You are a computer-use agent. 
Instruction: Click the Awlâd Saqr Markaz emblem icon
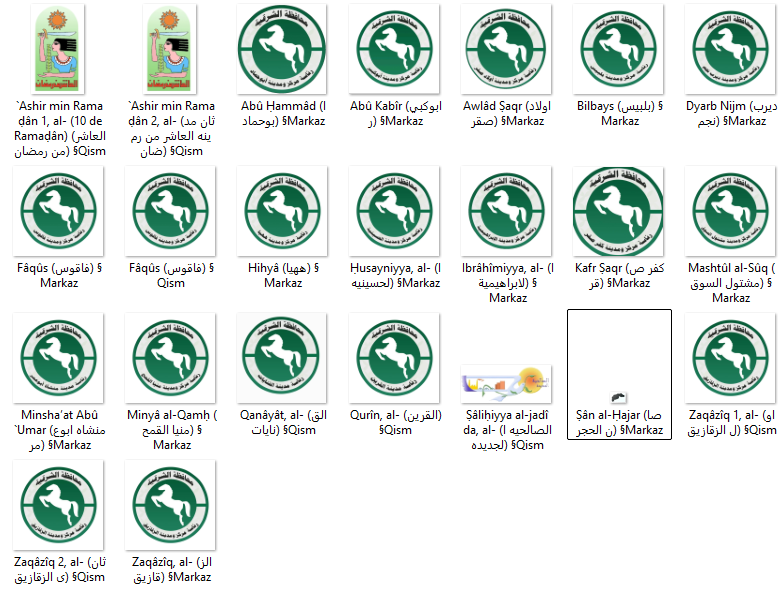pos(506,49)
